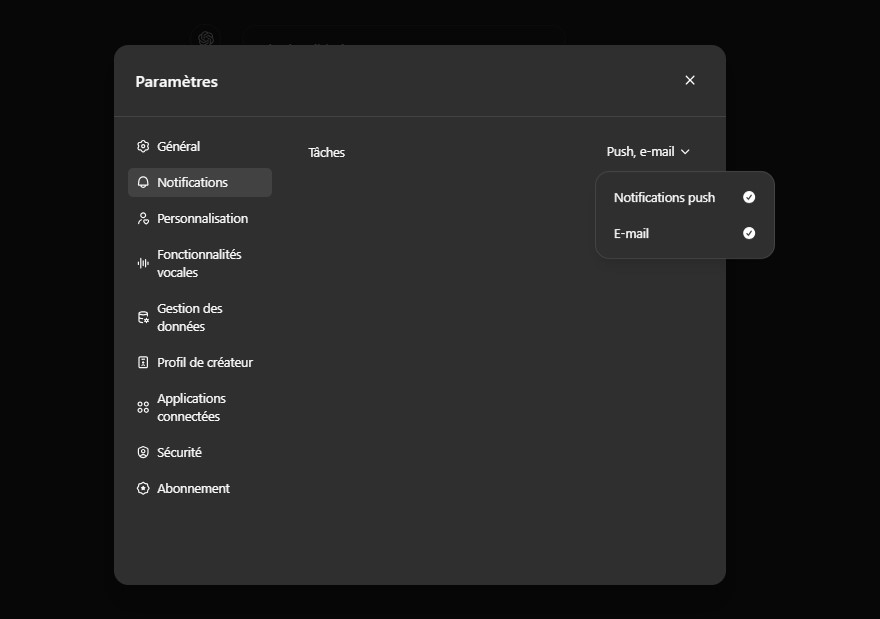This screenshot has width=880, height=619.
Task: Select the E-mail menu option
Action: click(631, 233)
